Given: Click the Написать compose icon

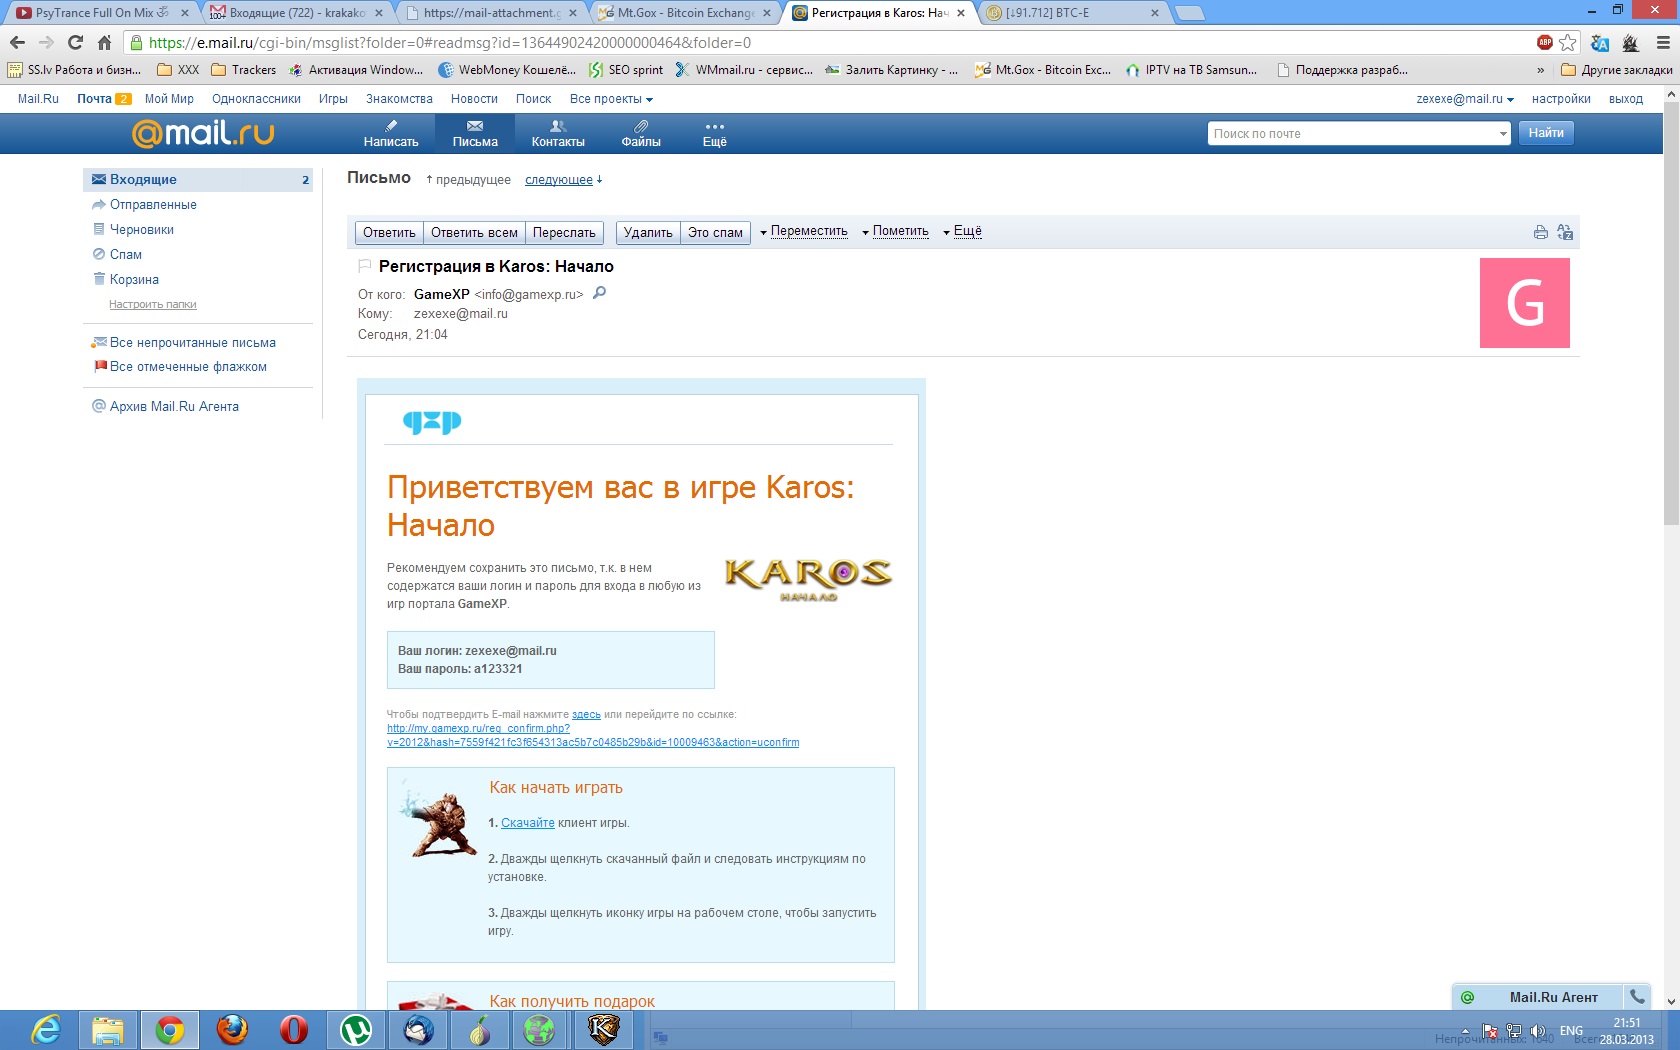Looking at the screenshot, I should [x=391, y=133].
